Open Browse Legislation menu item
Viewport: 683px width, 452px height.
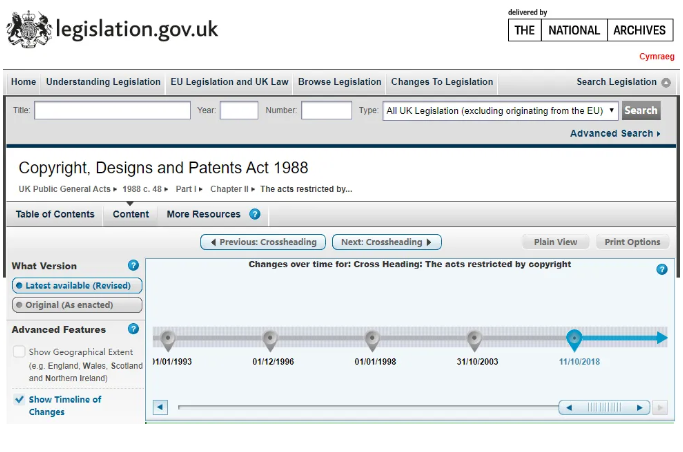coord(339,82)
